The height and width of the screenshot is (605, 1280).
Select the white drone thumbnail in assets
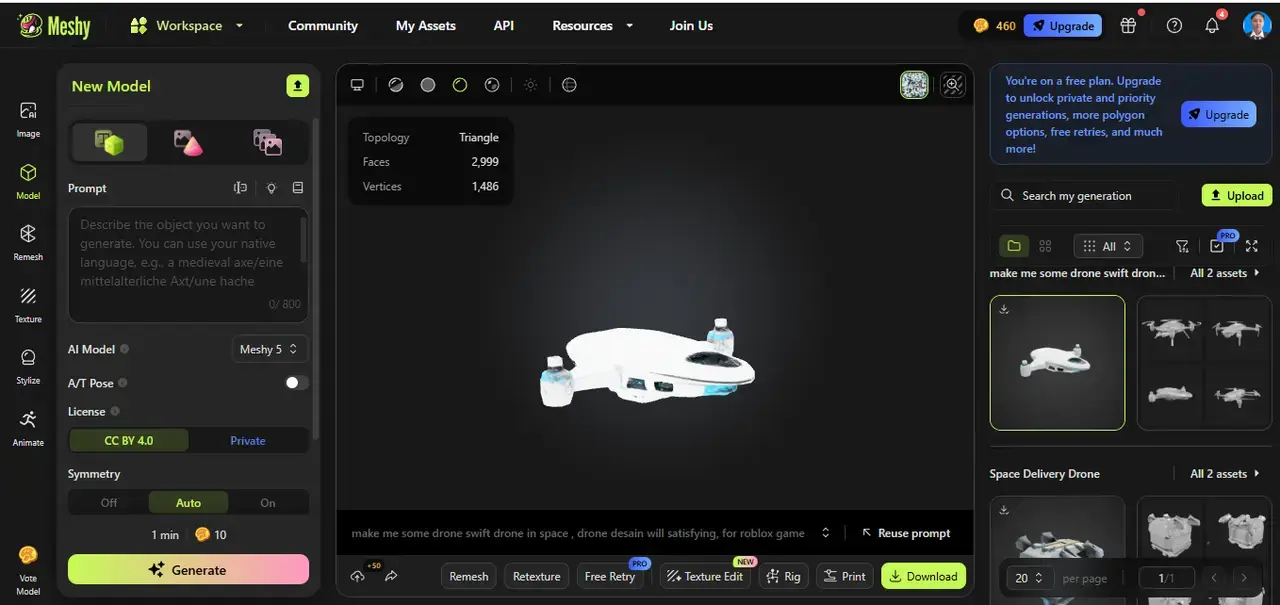1057,362
